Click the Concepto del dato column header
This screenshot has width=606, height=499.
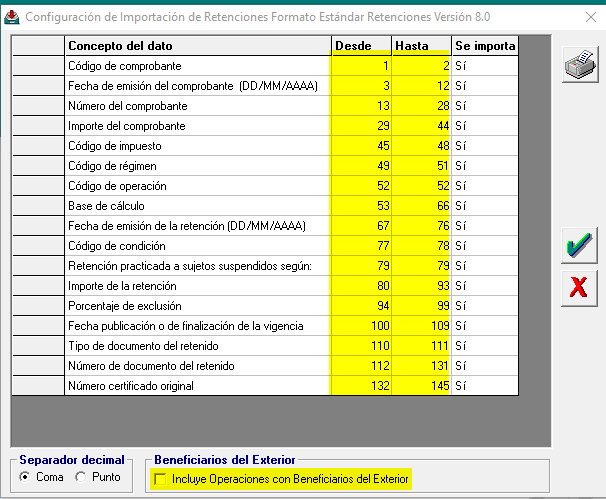198,46
